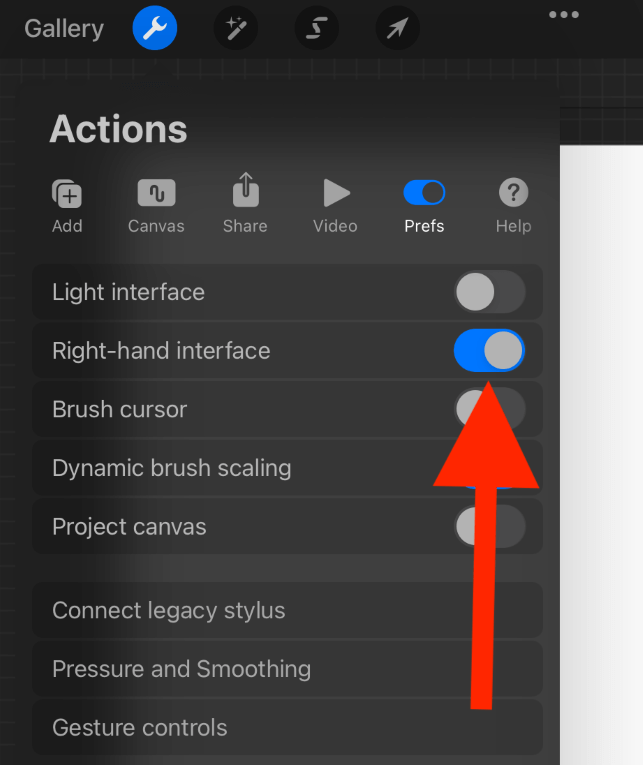Open the Canvas actions icon
Screen dimensions: 643x765
point(156,204)
